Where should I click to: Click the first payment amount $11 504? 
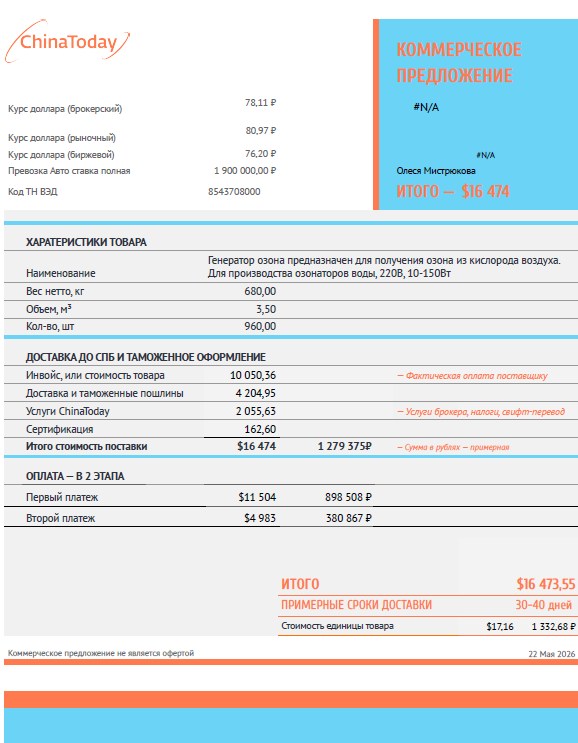(x=257, y=497)
